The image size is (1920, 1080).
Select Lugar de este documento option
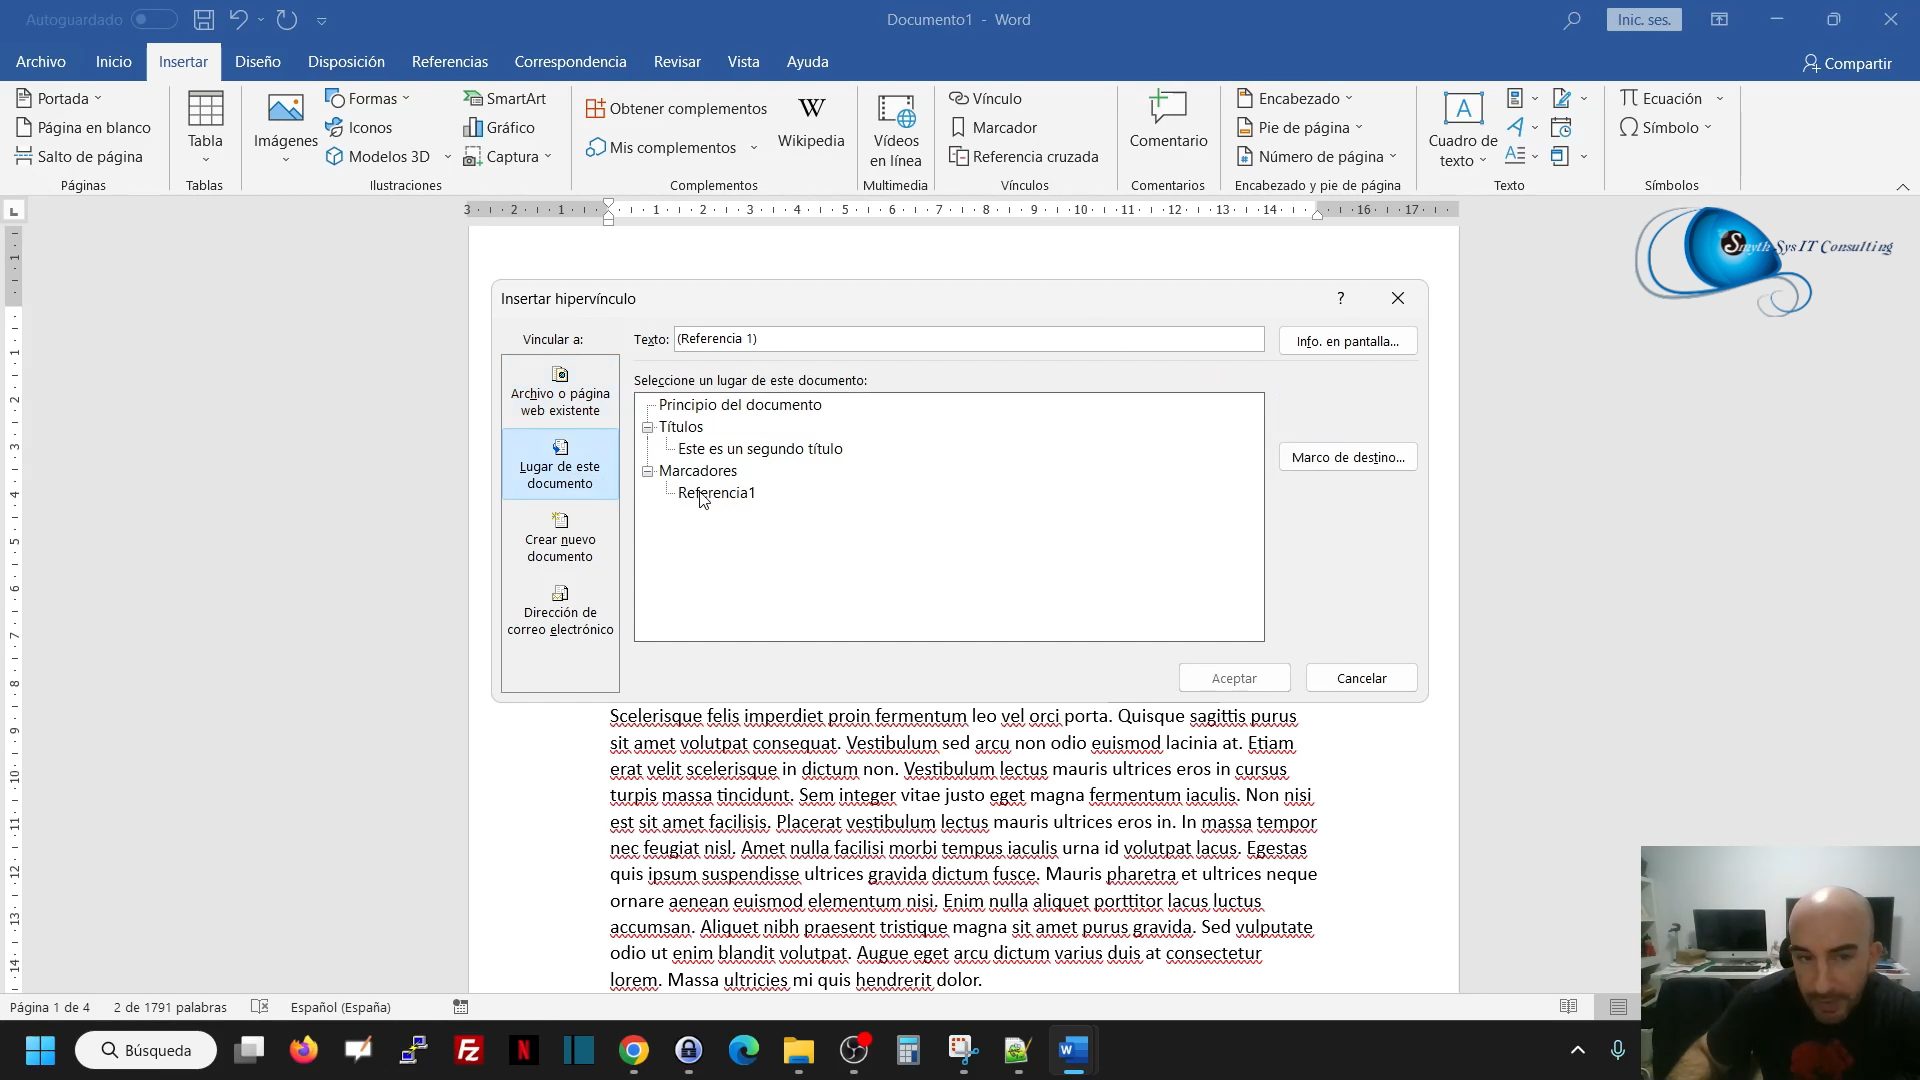point(560,464)
